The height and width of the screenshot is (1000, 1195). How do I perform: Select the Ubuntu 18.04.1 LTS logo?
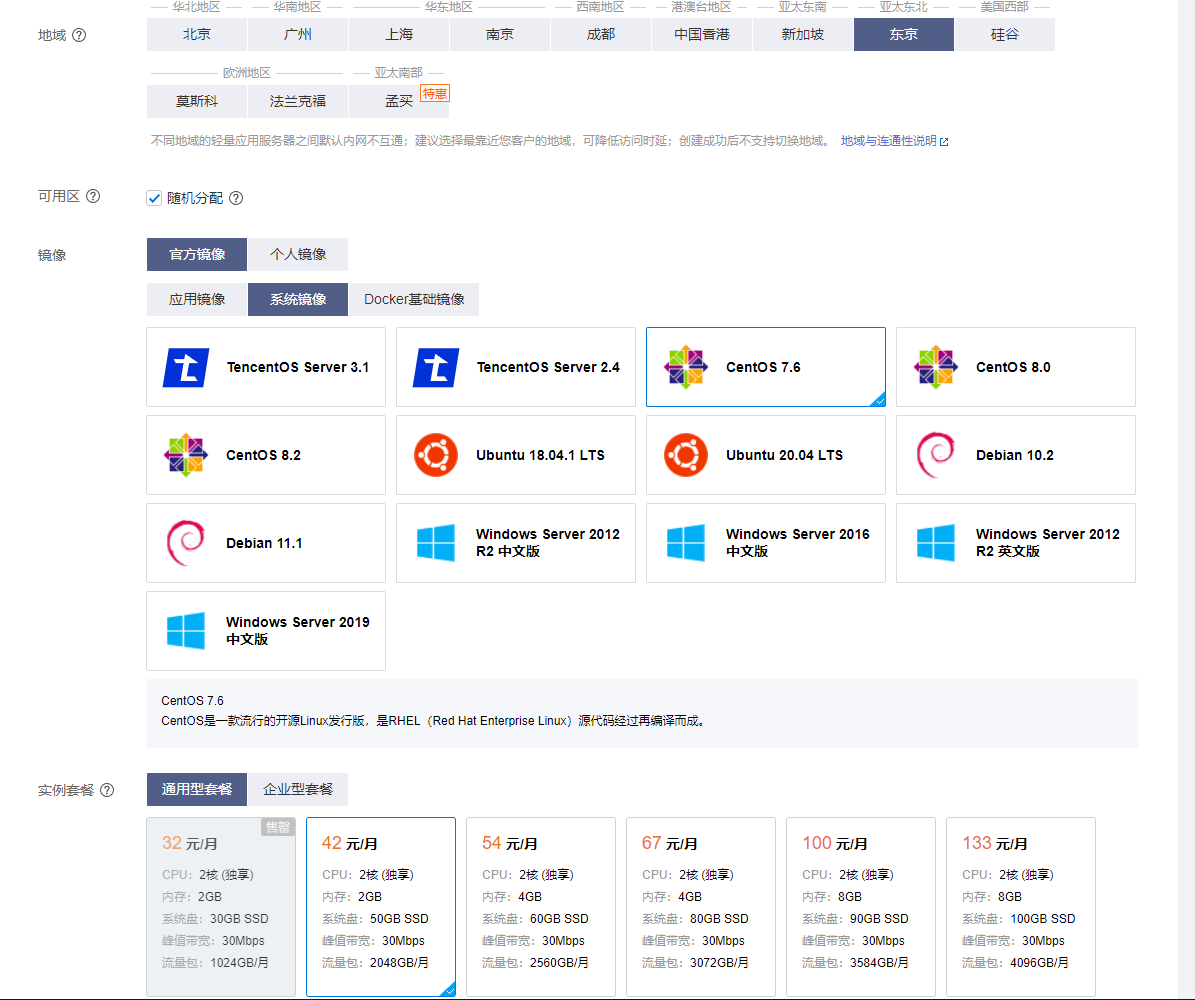pos(436,455)
